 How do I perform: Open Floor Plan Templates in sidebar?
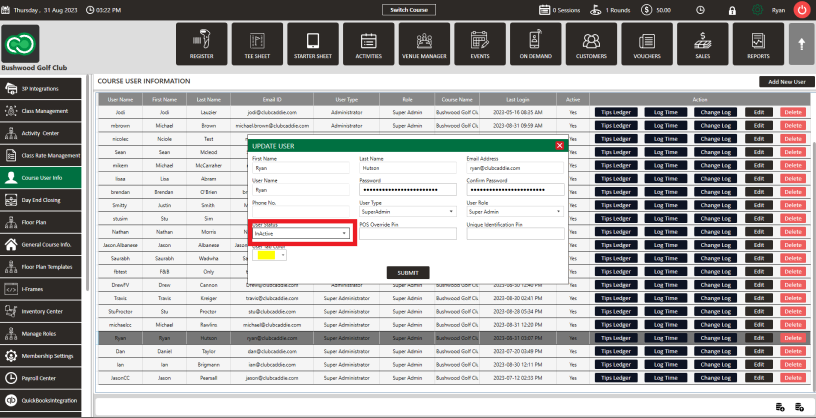tap(41, 267)
